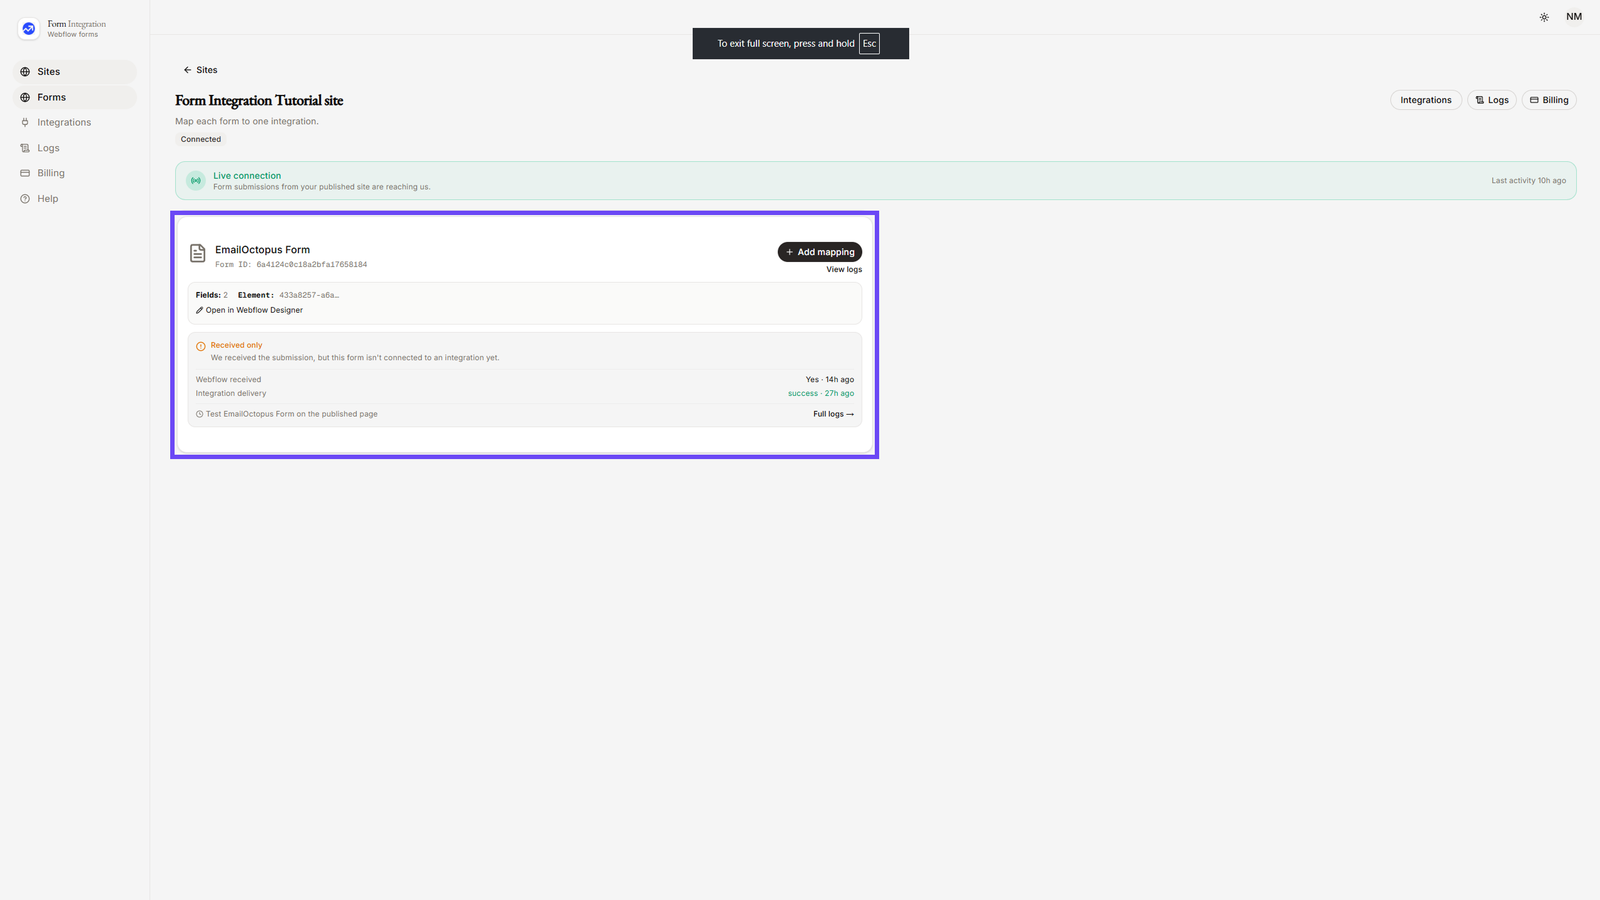Click the 'Received only' status text
The height and width of the screenshot is (900, 1600).
236,345
